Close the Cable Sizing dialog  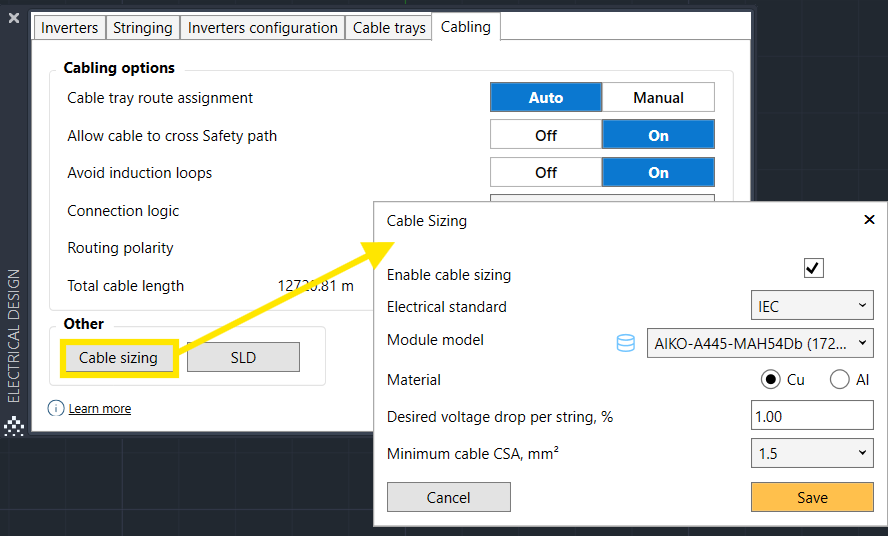coord(869,220)
